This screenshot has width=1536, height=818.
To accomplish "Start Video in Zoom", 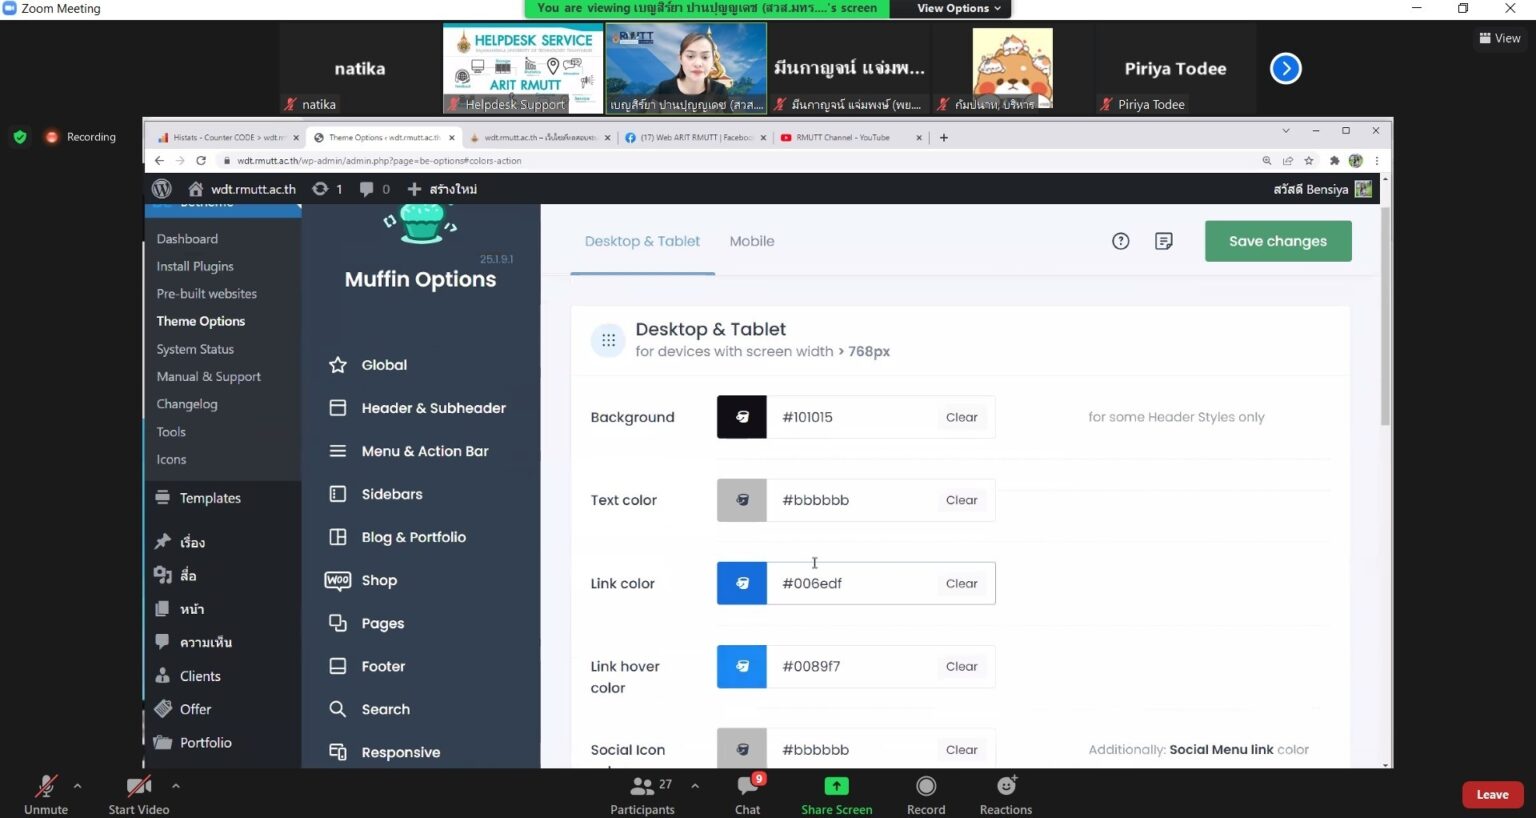I will [x=139, y=795].
